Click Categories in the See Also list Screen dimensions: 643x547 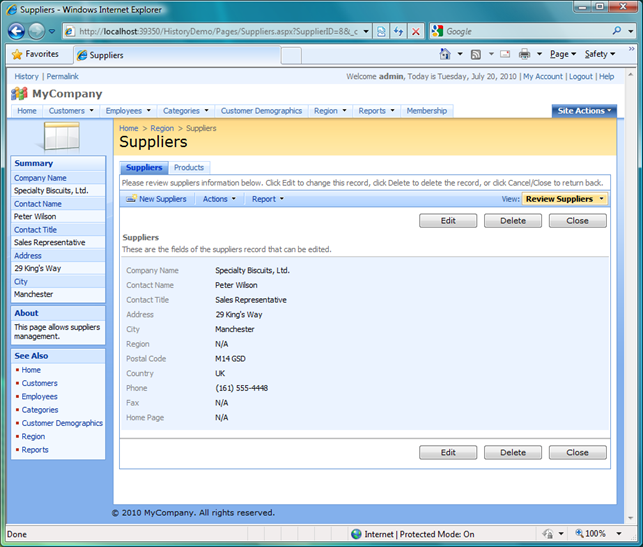40,410
